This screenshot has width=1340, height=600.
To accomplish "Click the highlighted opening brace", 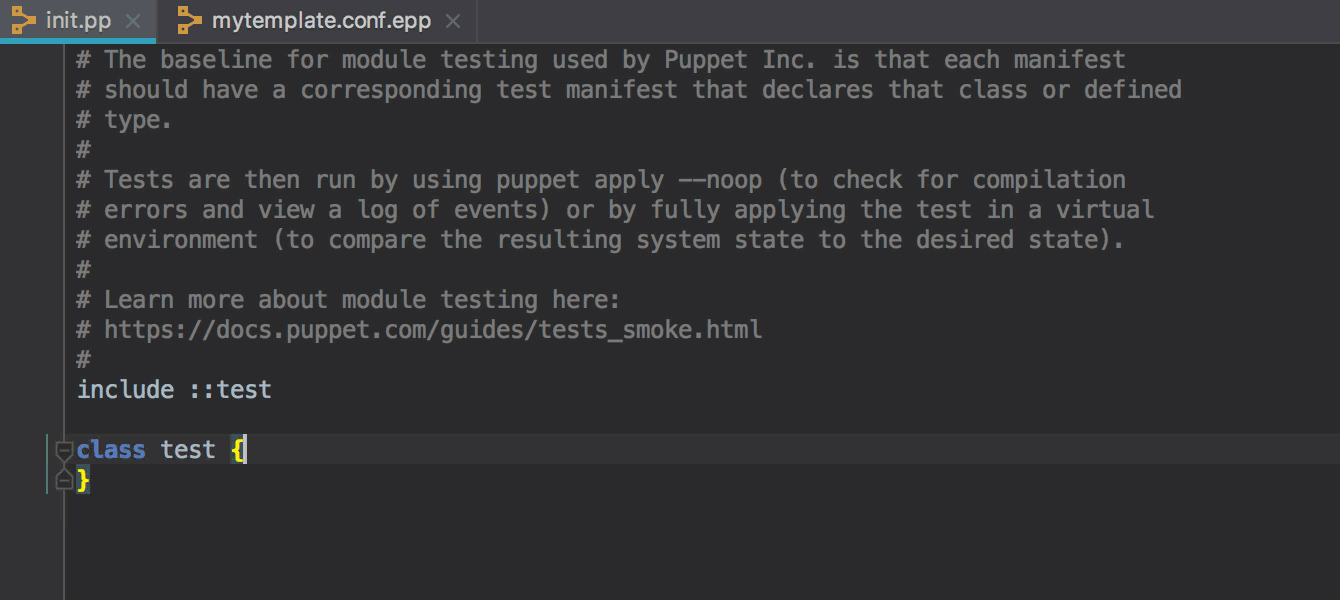I will pos(237,450).
